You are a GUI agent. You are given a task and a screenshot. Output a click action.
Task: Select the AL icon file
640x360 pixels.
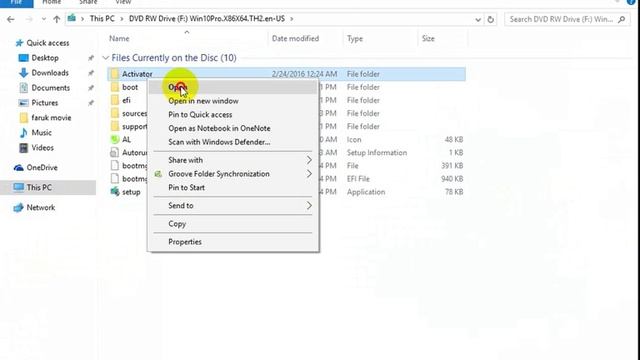click(x=115, y=139)
